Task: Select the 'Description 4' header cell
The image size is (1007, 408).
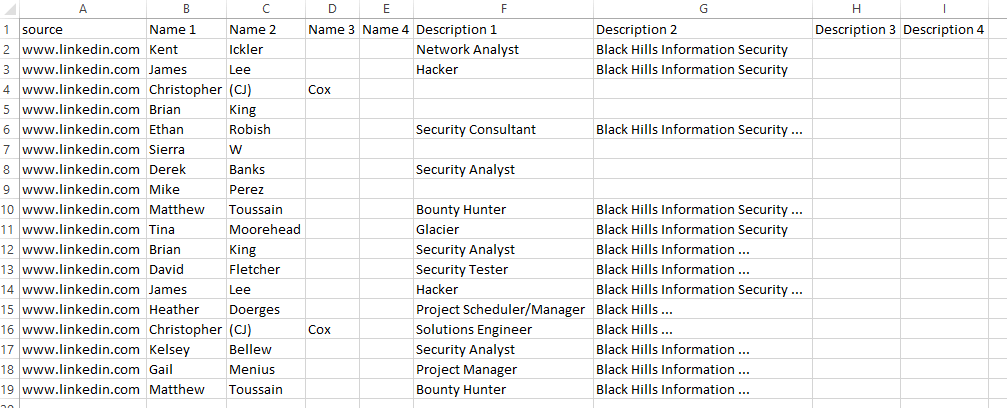Action: click(943, 29)
